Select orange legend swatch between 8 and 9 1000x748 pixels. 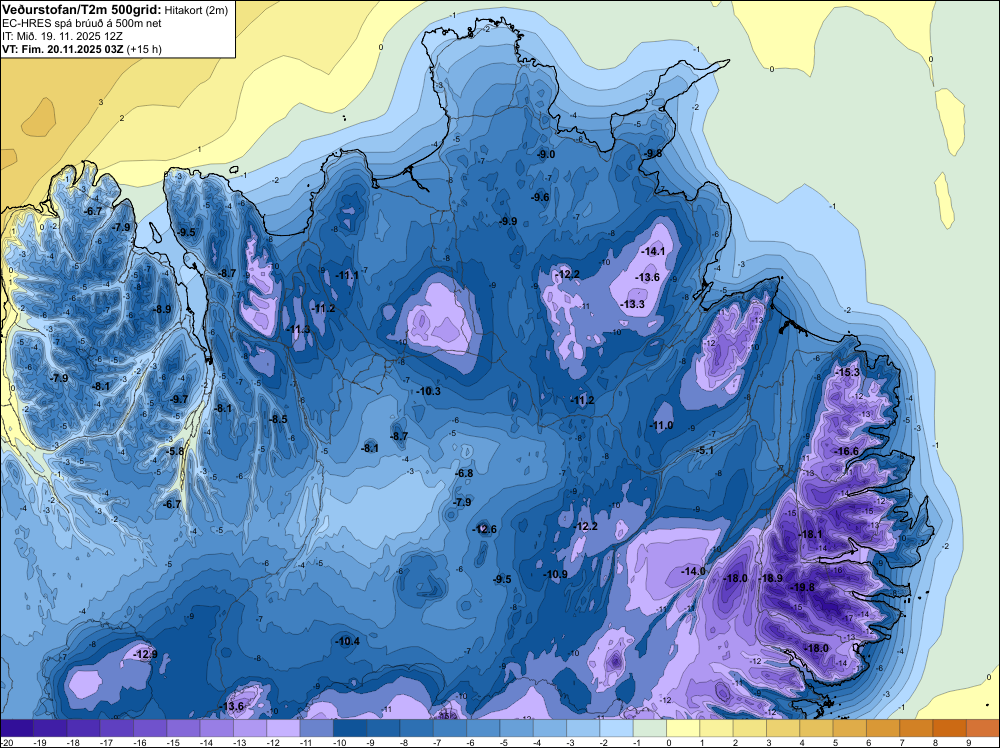click(950, 728)
